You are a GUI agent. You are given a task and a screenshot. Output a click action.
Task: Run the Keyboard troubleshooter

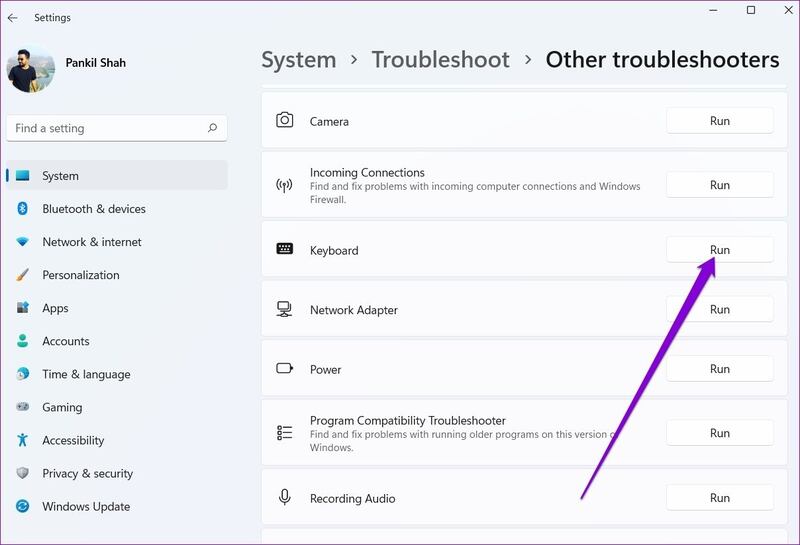click(x=719, y=250)
